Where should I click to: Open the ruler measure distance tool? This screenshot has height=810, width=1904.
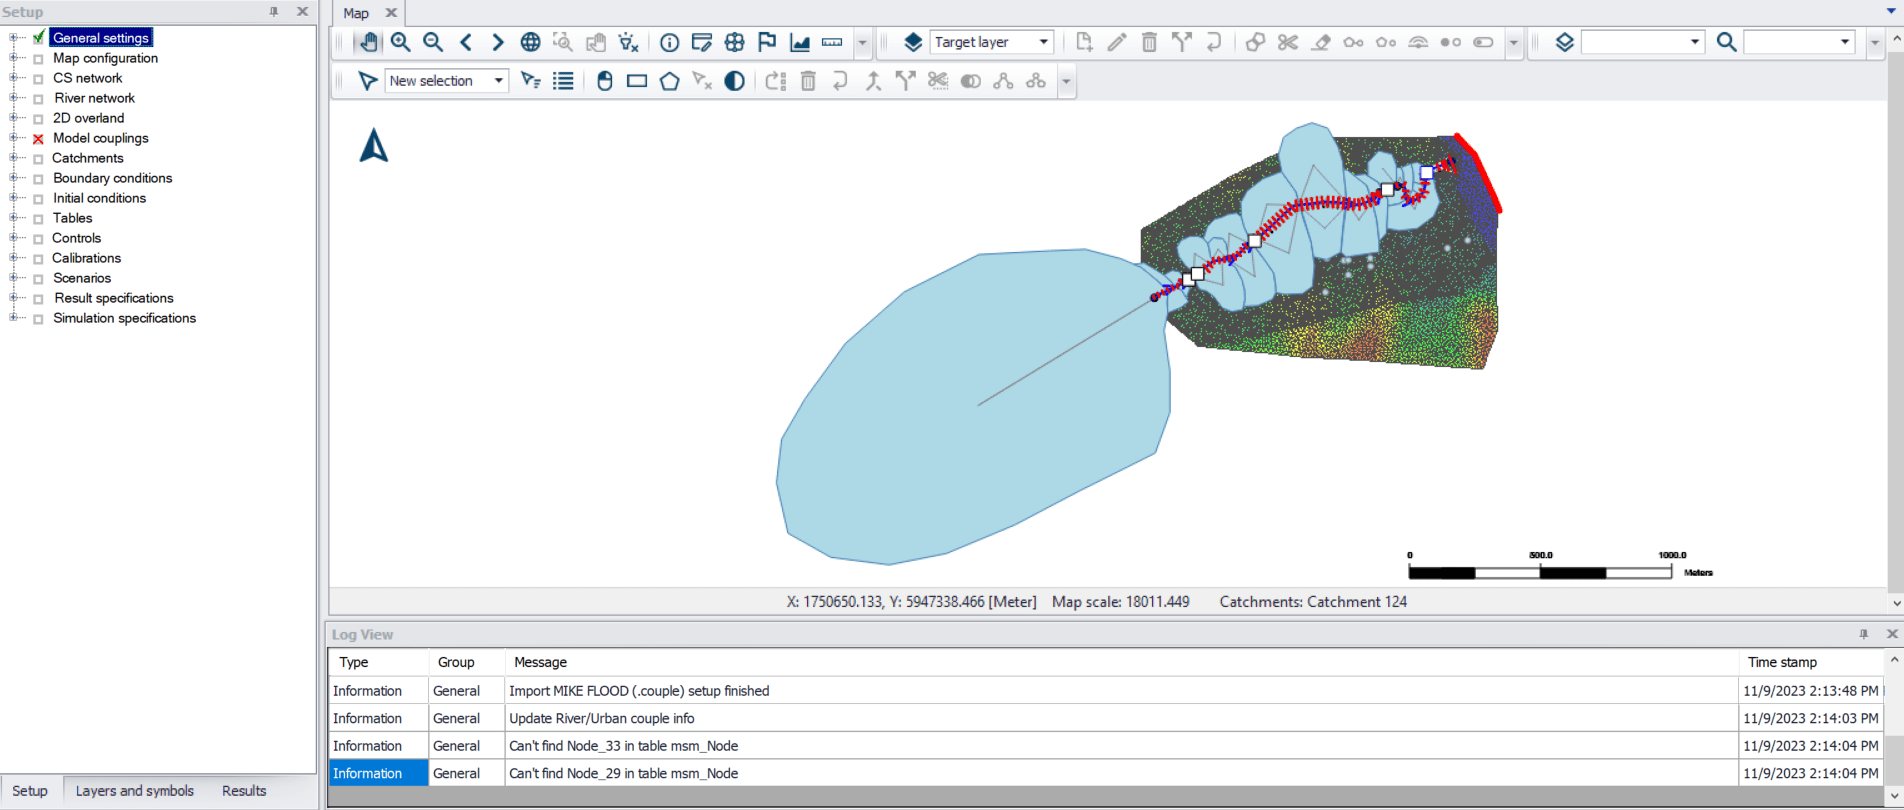coord(832,42)
